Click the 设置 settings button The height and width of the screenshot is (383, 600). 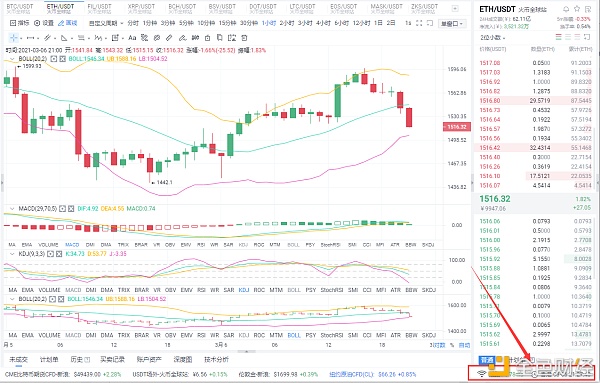[44, 23]
